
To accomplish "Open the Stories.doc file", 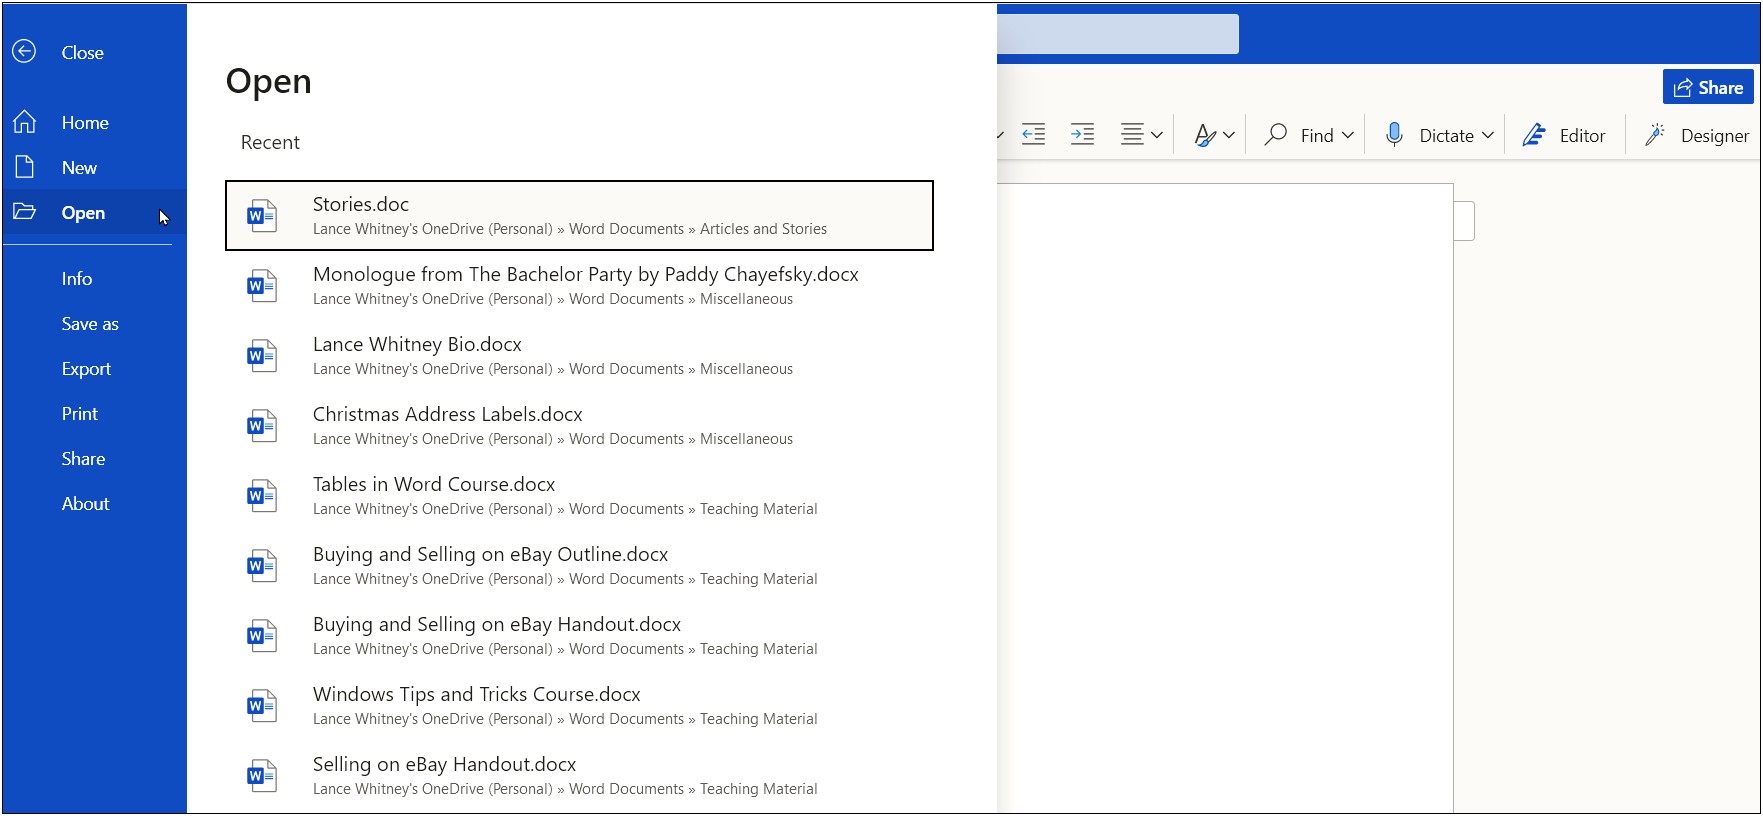I will click(x=579, y=215).
